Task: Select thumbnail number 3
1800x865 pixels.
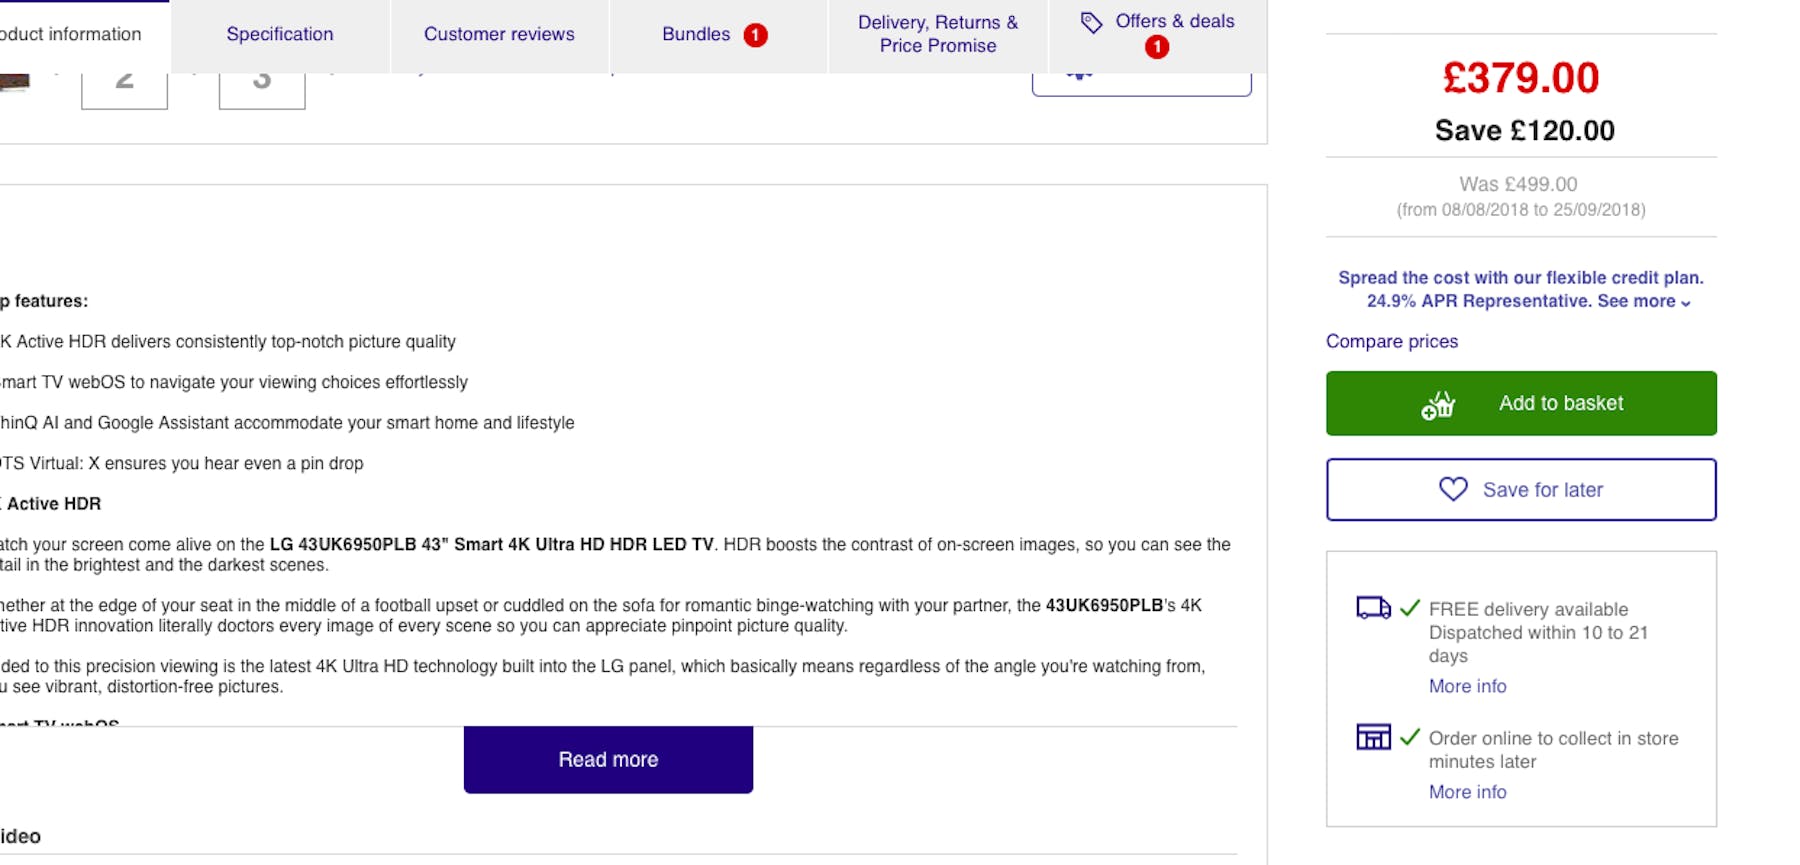Action: [x=262, y=88]
